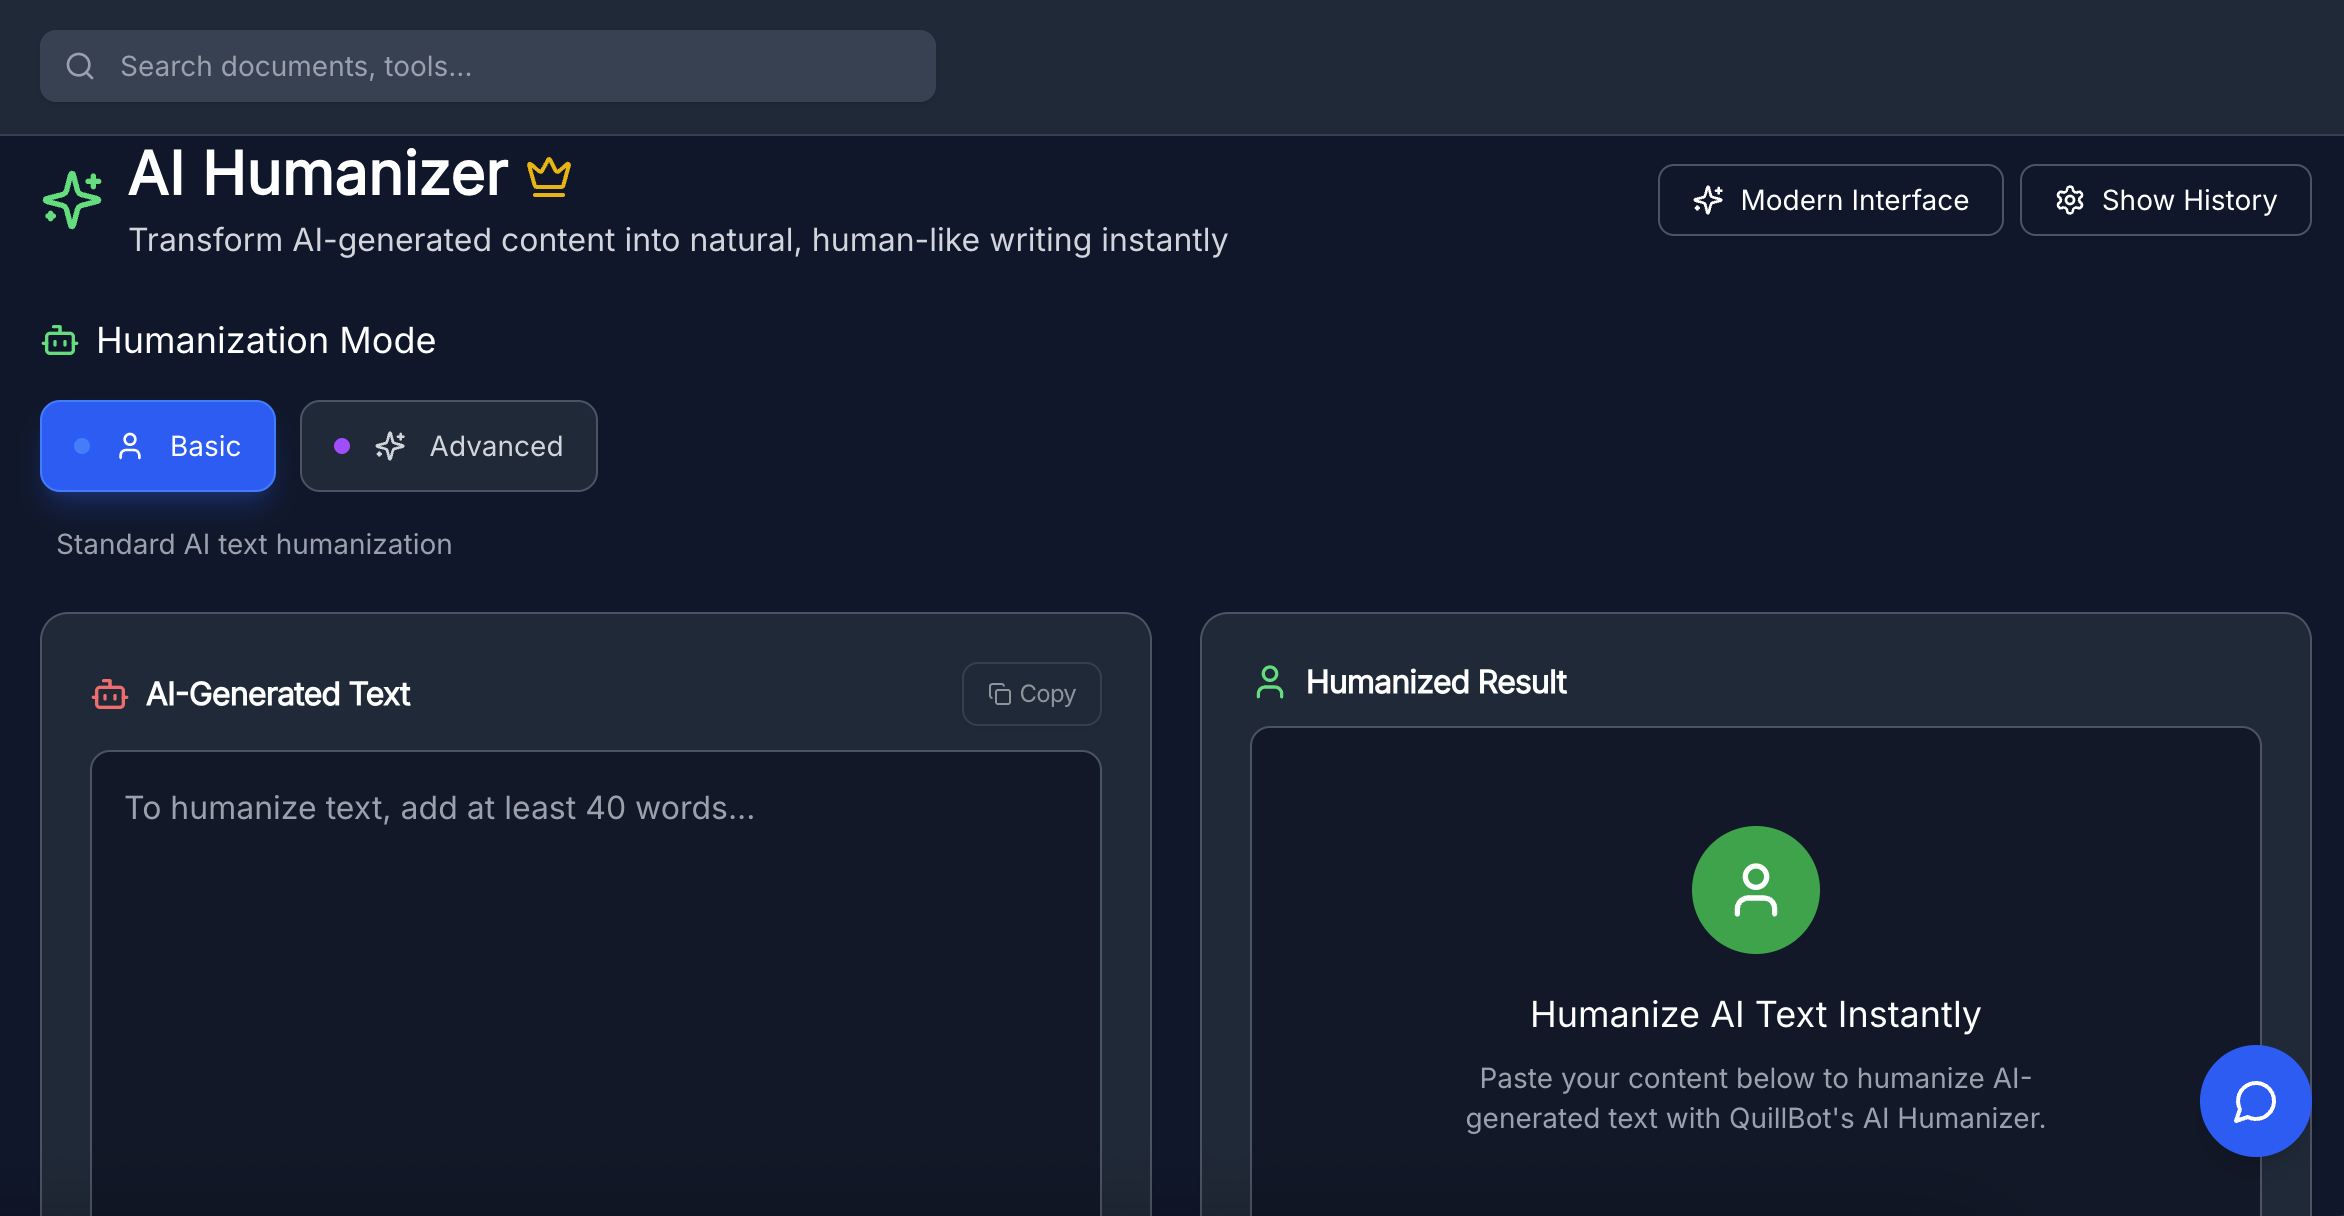Viewport: 2344px width, 1216px height.
Task: Click the green circular person avatar in results panel
Action: tap(1754, 889)
